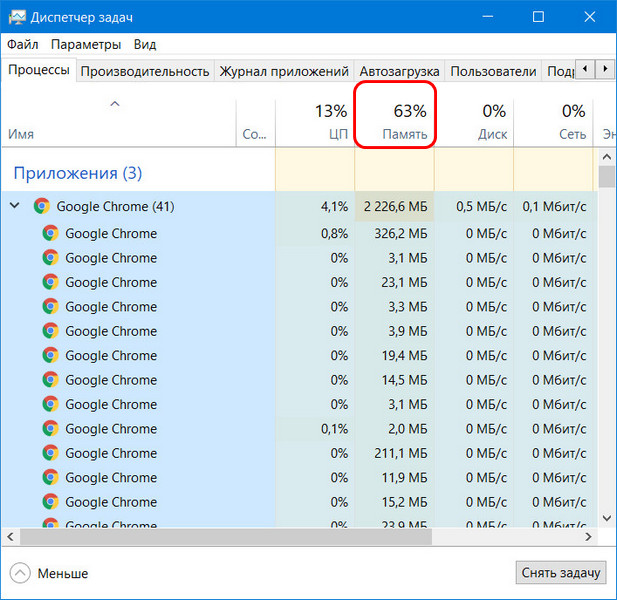Switch to the Производительность tab
Image resolution: width=617 pixels, height=600 pixels.
(x=145, y=71)
